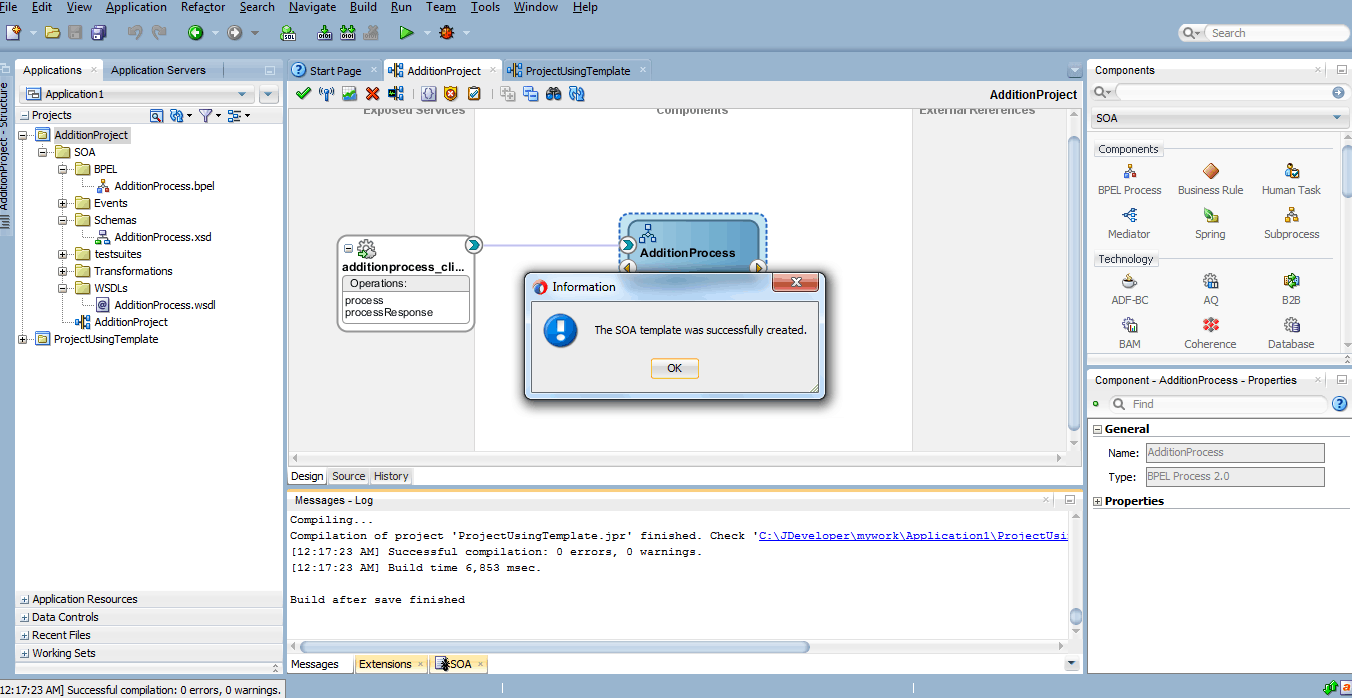Image resolution: width=1352 pixels, height=698 pixels.
Task: Expand the Application Resources section
Action: point(25,600)
